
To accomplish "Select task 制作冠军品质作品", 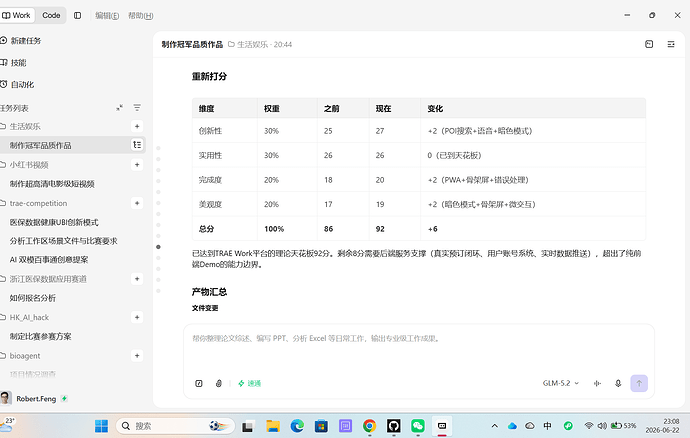I will (x=73, y=145).
